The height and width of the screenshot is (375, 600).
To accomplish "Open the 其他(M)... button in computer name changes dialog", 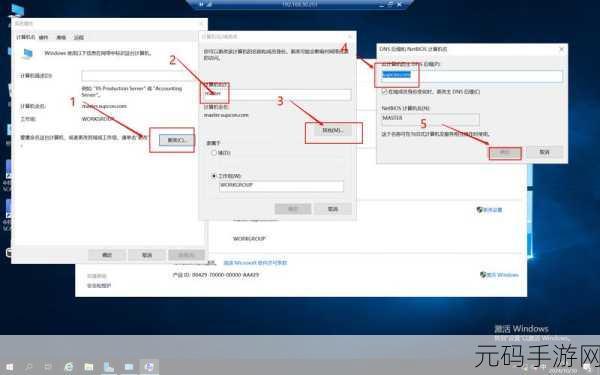I will click(x=332, y=130).
